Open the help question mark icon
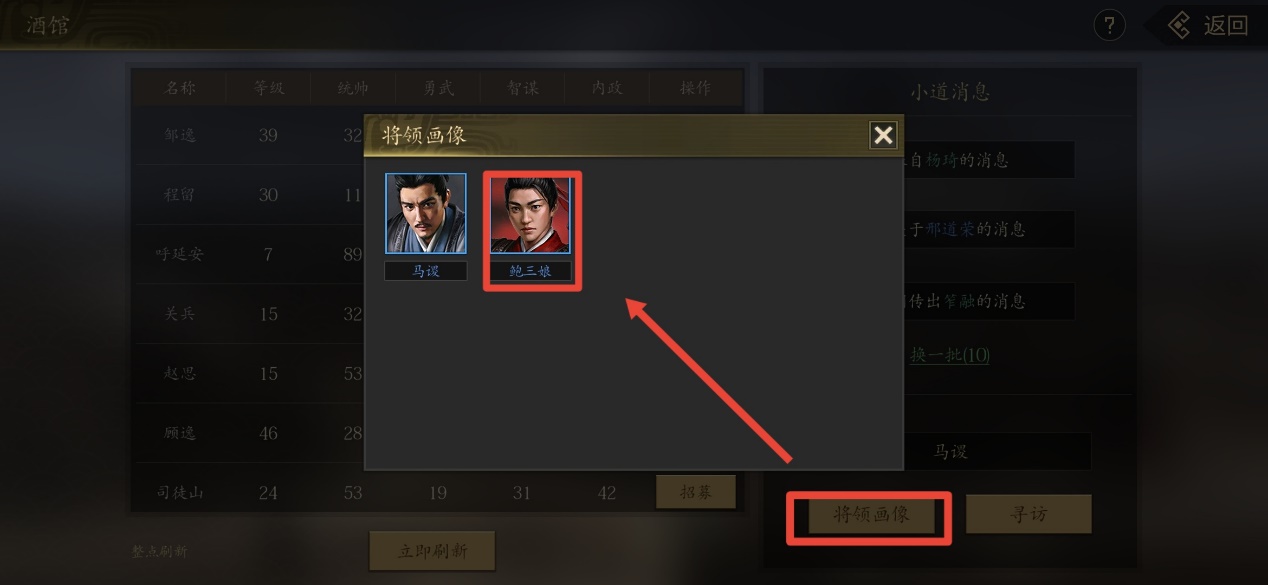The height and width of the screenshot is (585, 1268). (1109, 25)
